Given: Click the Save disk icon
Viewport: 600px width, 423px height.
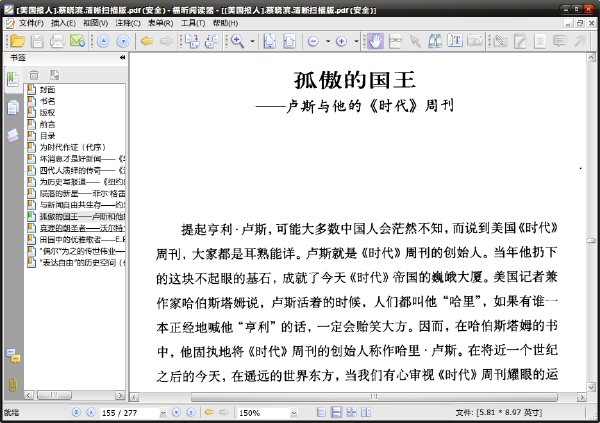Looking at the screenshot, I should [37, 41].
